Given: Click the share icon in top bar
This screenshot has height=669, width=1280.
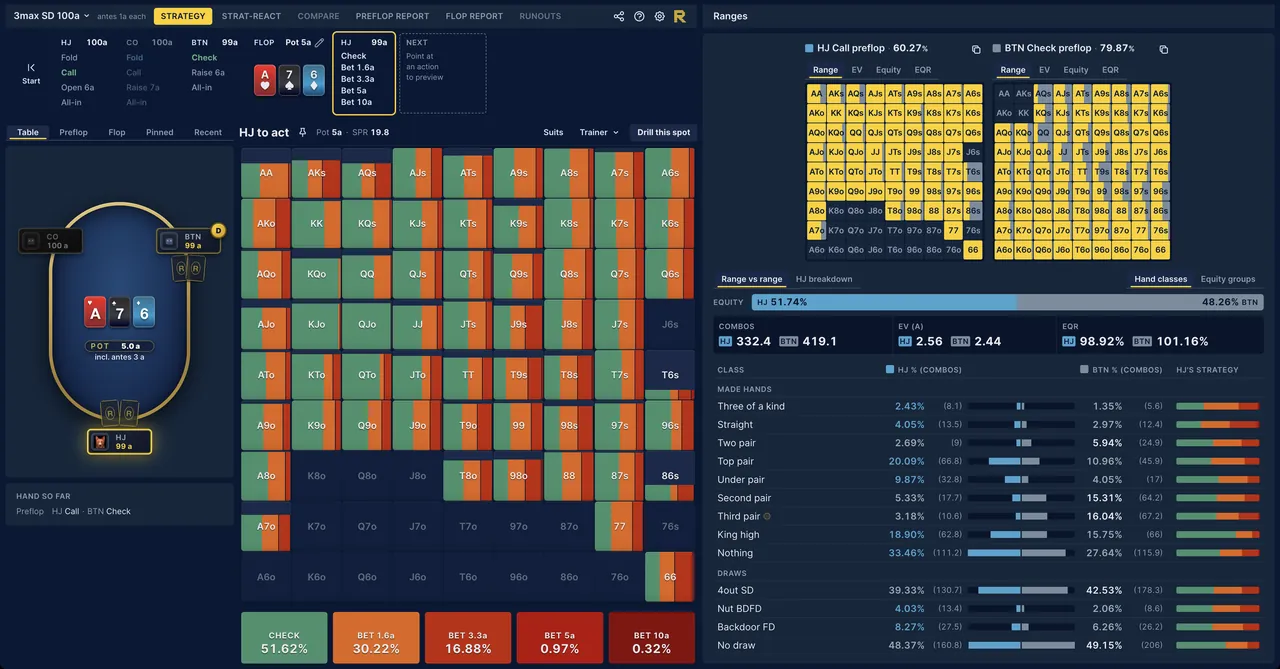Looking at the screenshot, I should coord(619,16).
